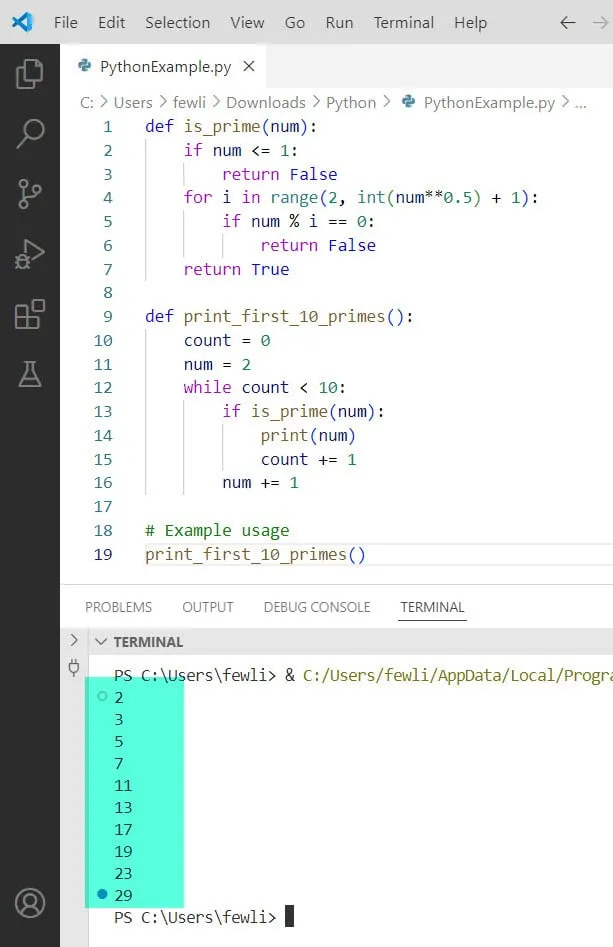Open the Run and Debug view
Image resolution: width=613 pixels, height=947 pixels.
[30, 254]
